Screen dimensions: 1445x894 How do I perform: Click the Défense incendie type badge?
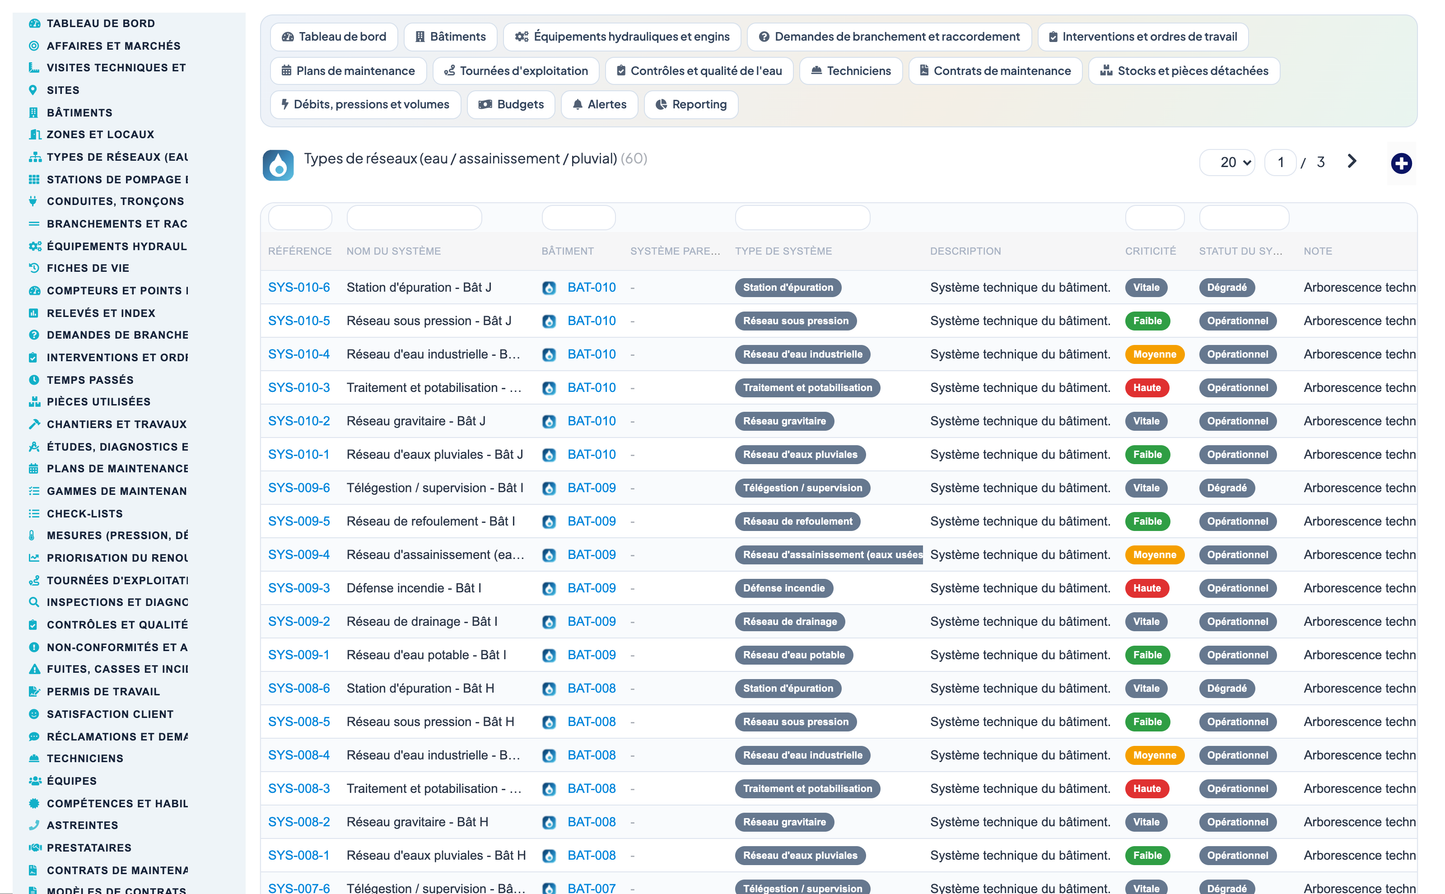(x=784, y=588)
